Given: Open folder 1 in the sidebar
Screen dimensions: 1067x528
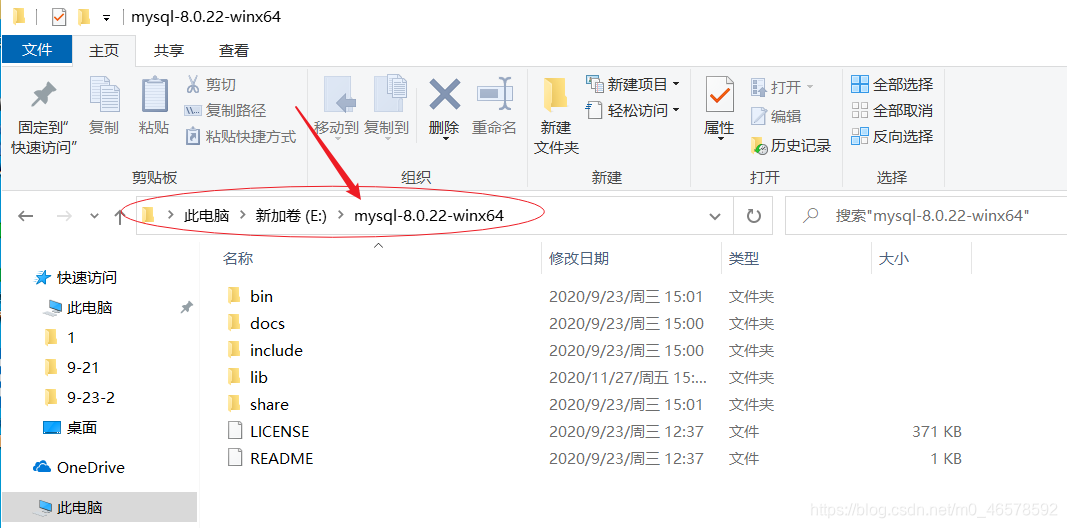Looking at the screenshot, I should tap(71, 337).
